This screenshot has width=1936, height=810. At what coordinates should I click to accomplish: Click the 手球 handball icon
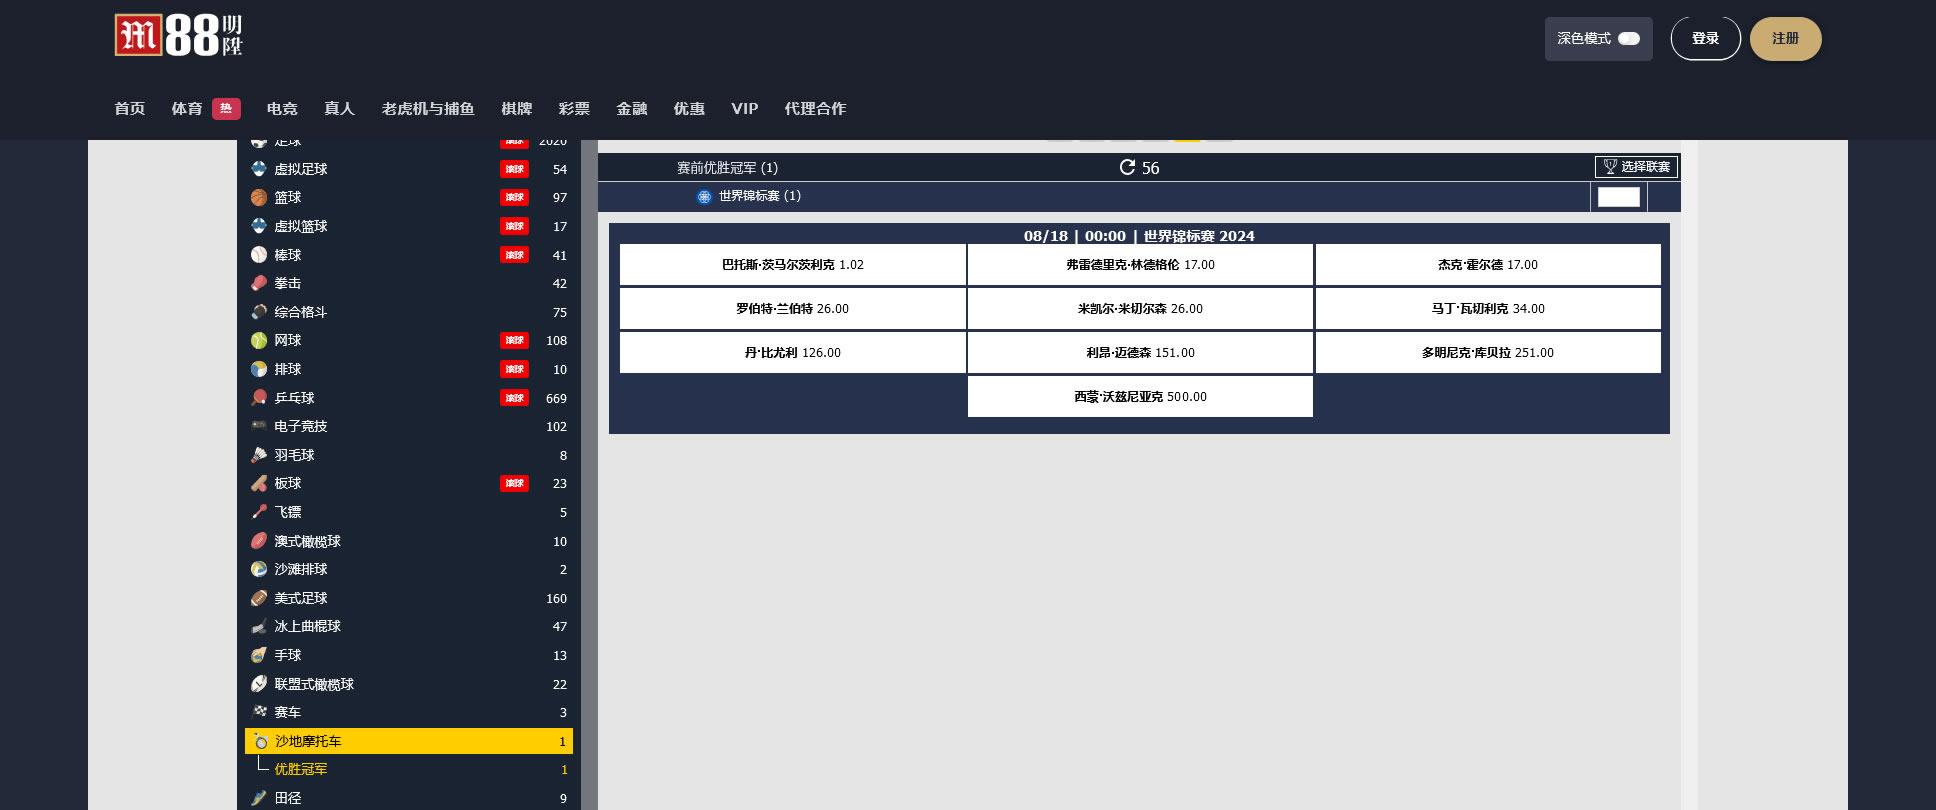click(x=259, y=655)
